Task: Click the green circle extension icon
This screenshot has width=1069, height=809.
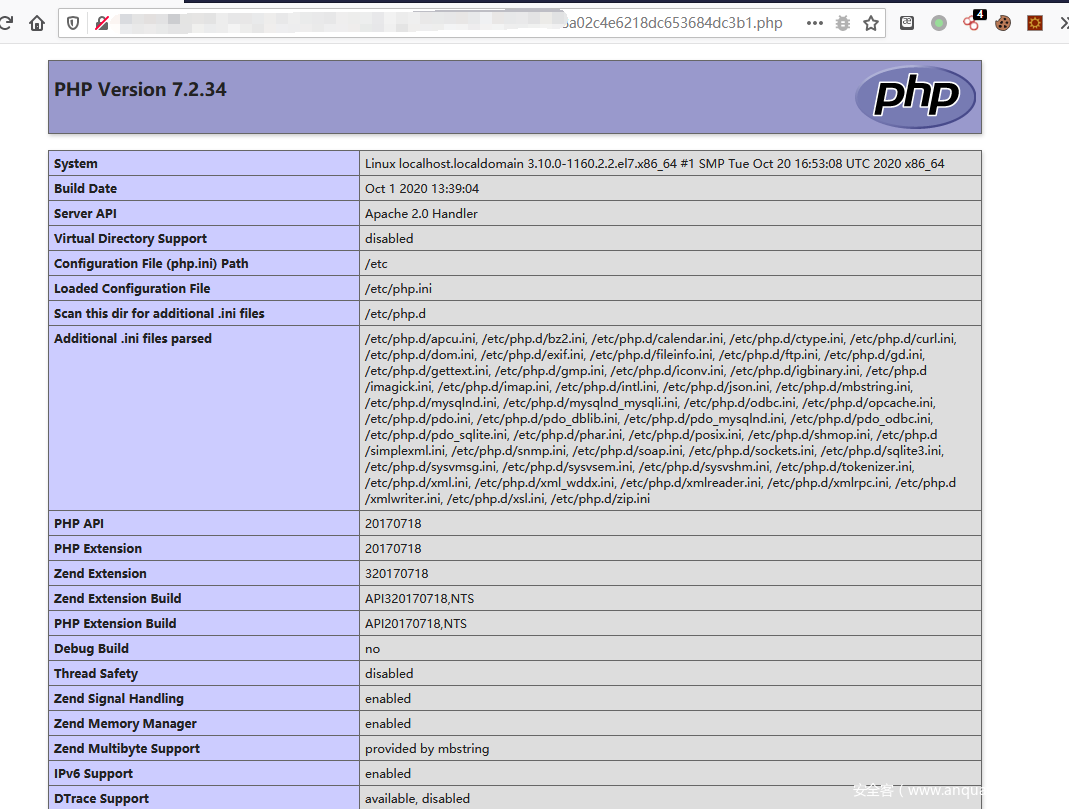Action: (x=939, y=23)
